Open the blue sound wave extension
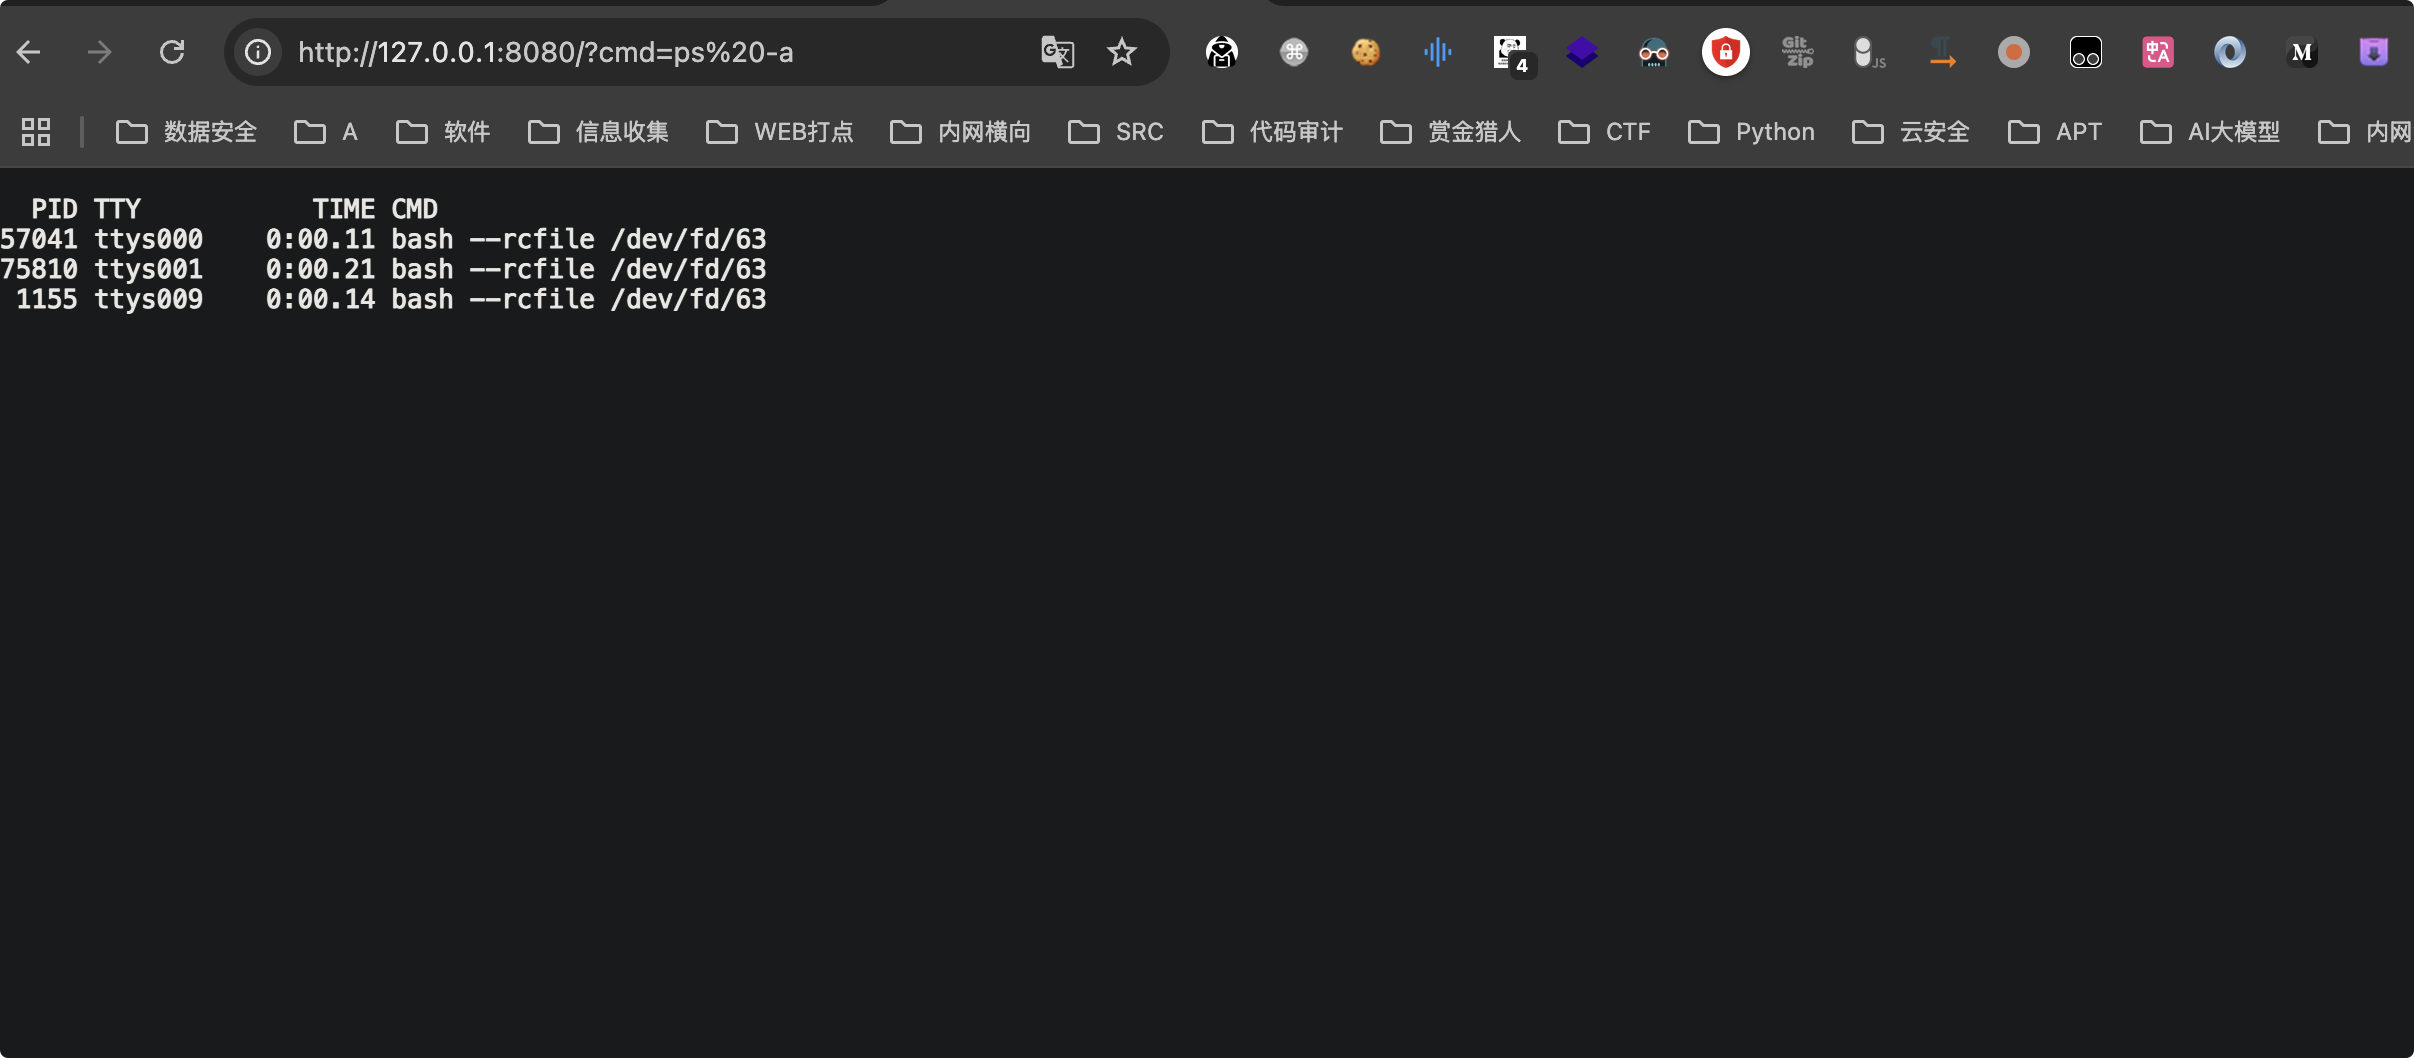Viewport: 2414px width, 1058px height. 1438,52
